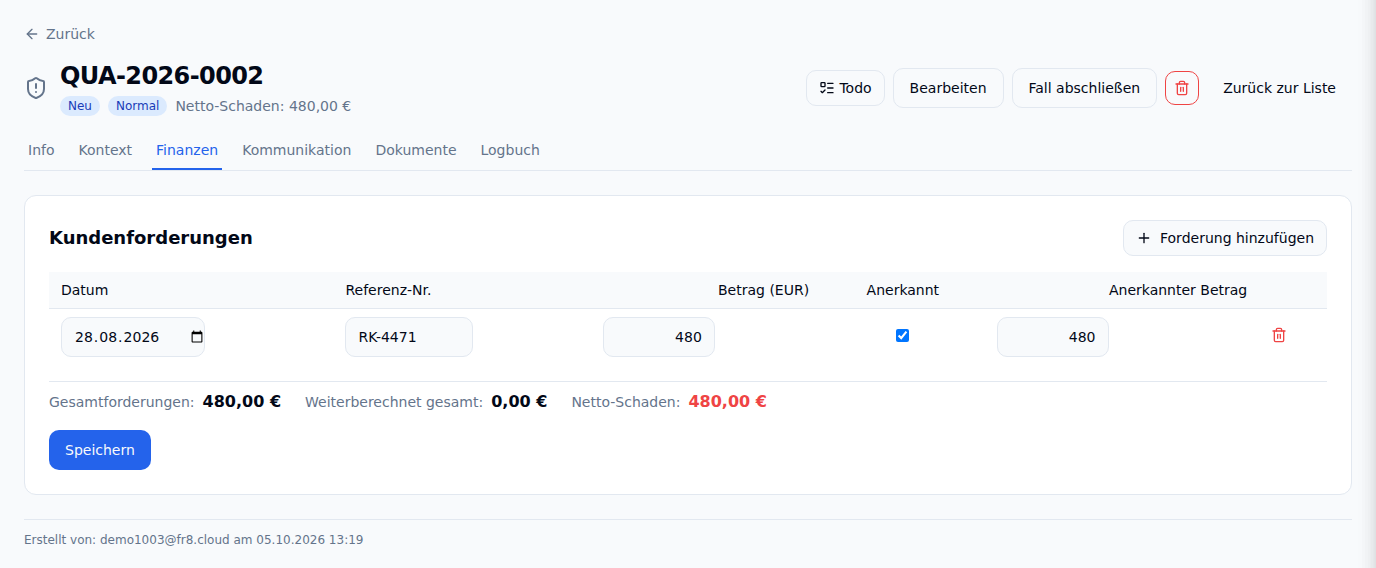The height and width of the screenshot is (568, 1376).
Task: Click the Normal priority badge
Action: click(137, 106)
